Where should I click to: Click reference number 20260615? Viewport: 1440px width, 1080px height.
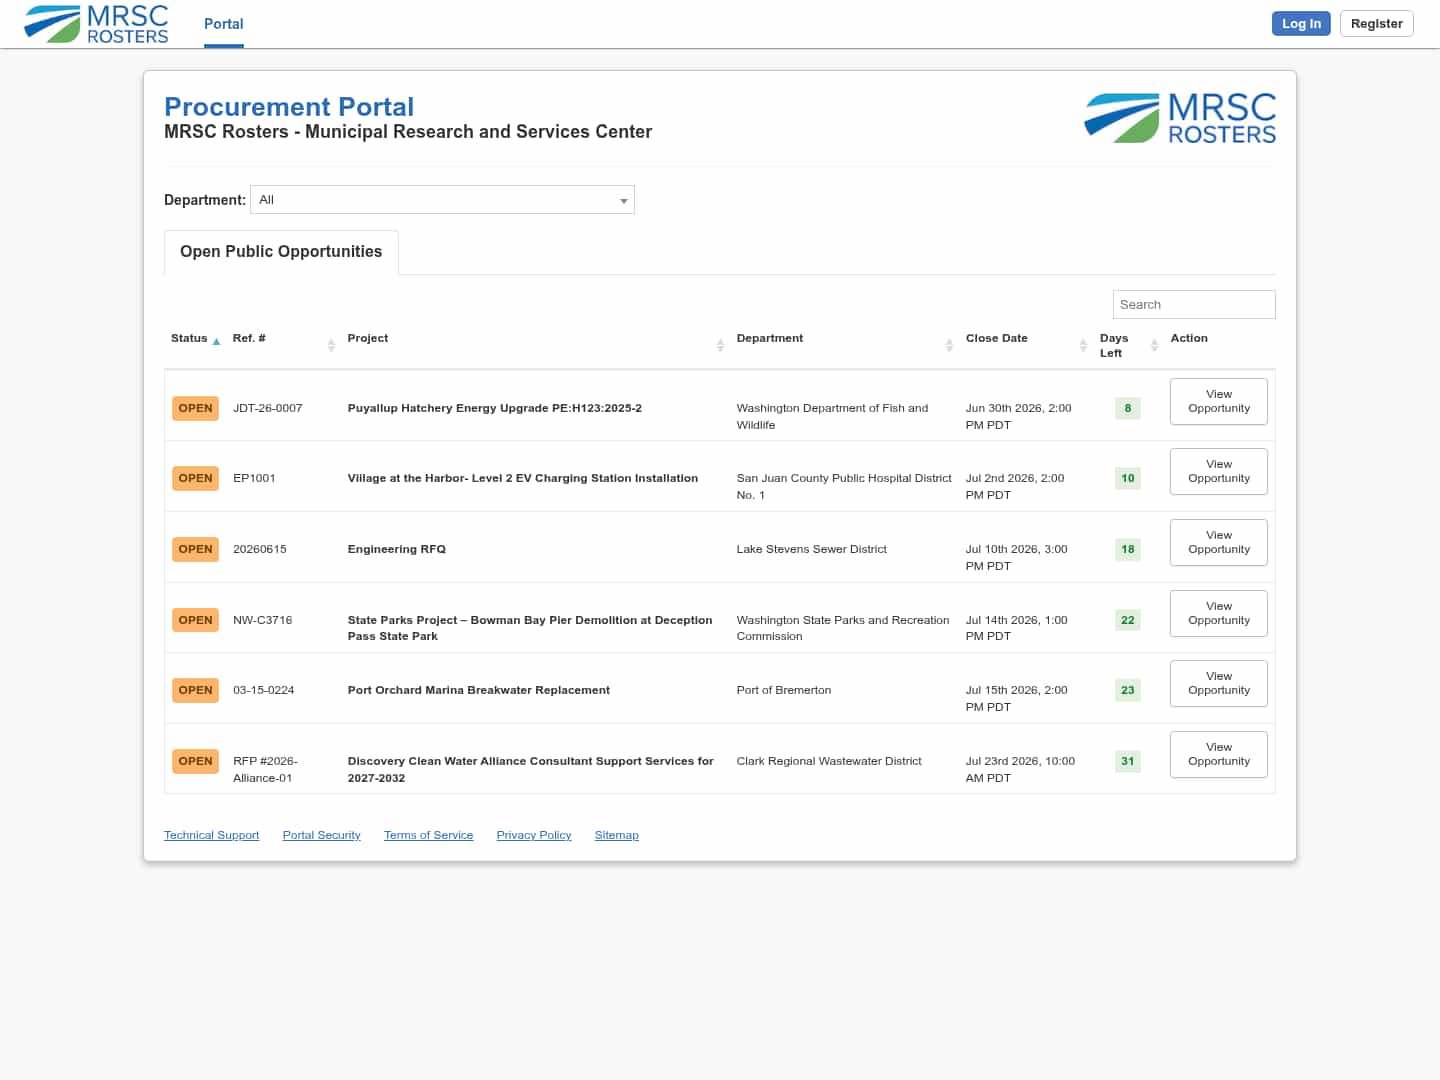[260, 549]
